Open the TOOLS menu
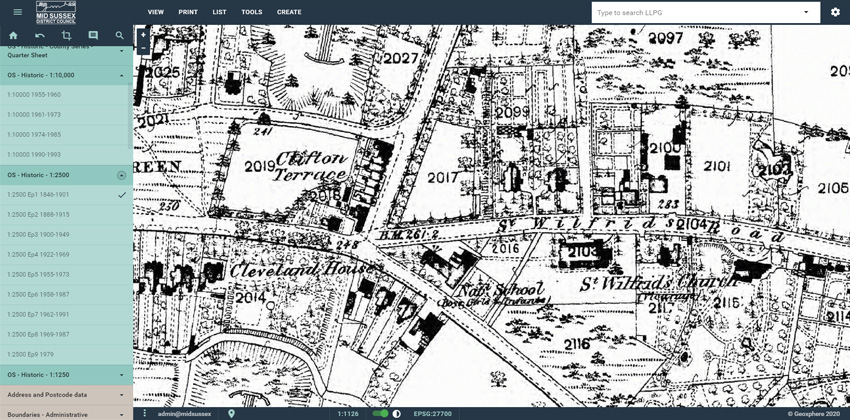Screen dimensions: 850x420 (252, 12)
